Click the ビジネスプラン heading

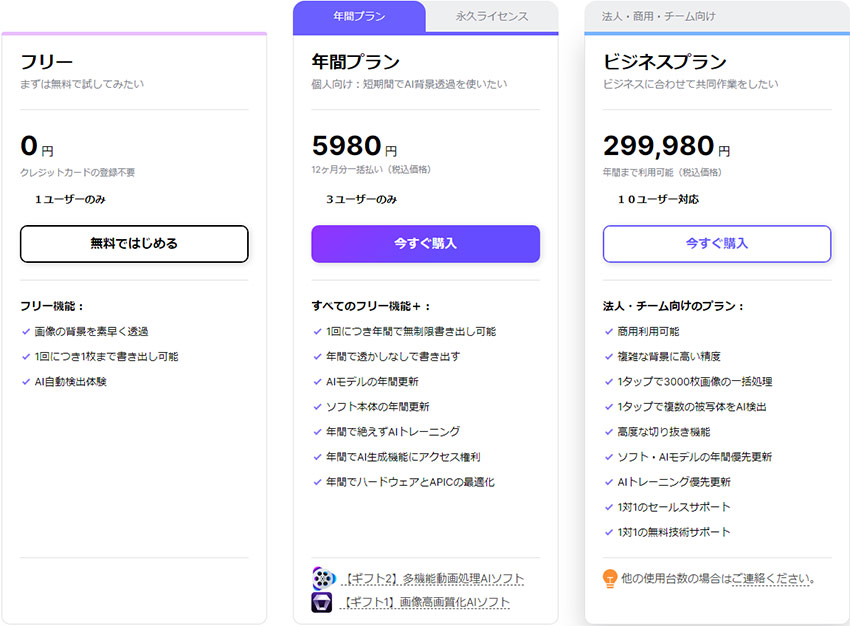664,62
